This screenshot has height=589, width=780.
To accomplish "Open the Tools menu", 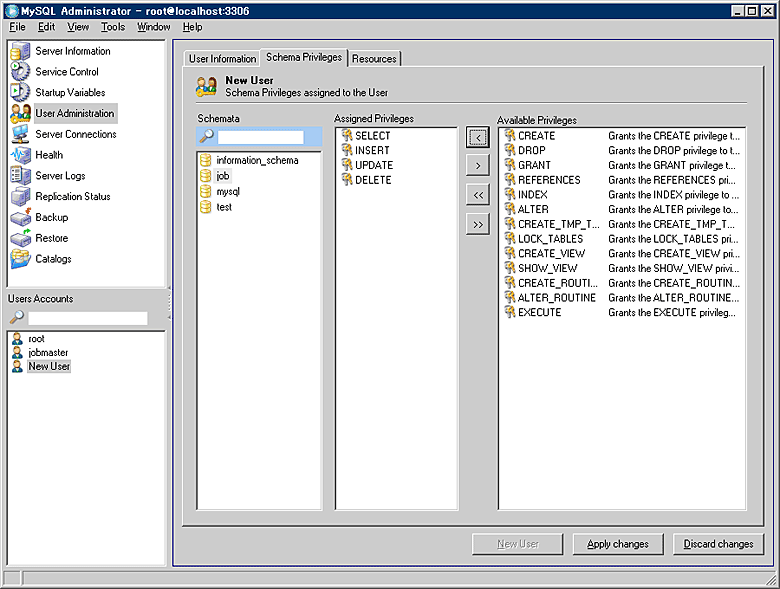I will 113,27.
